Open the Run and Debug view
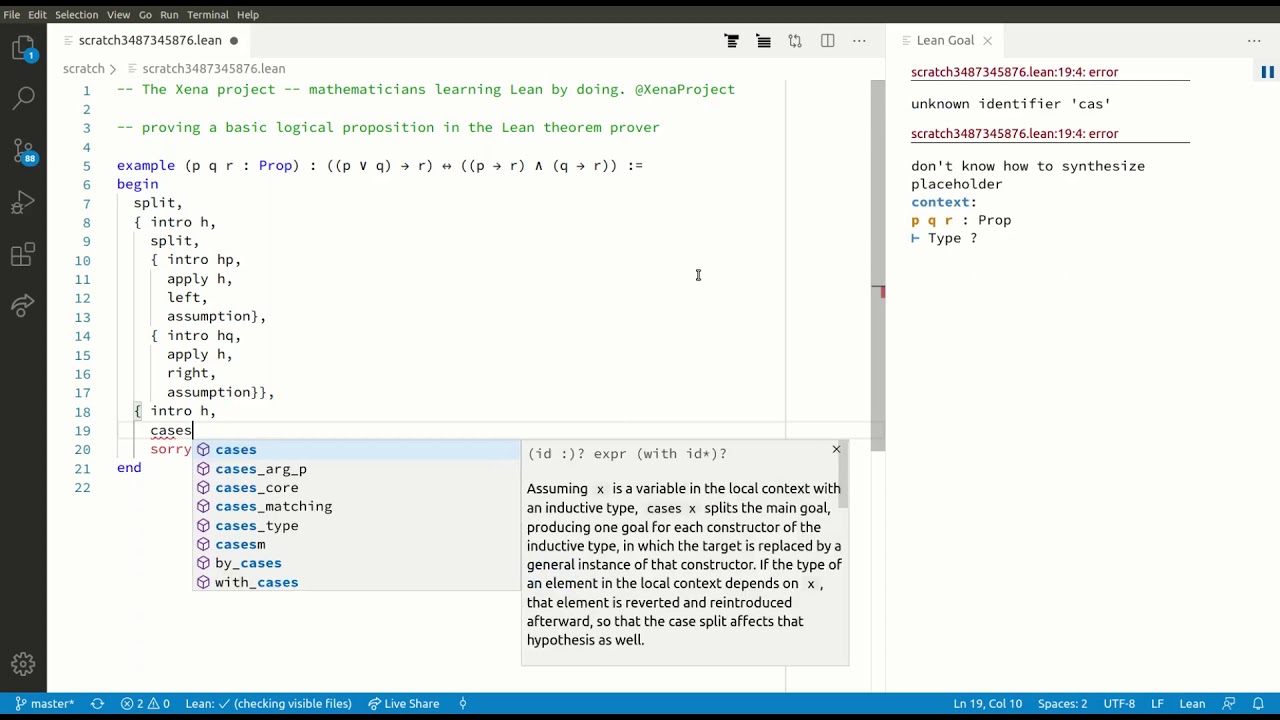1280x720 pixels. (23, 204)
